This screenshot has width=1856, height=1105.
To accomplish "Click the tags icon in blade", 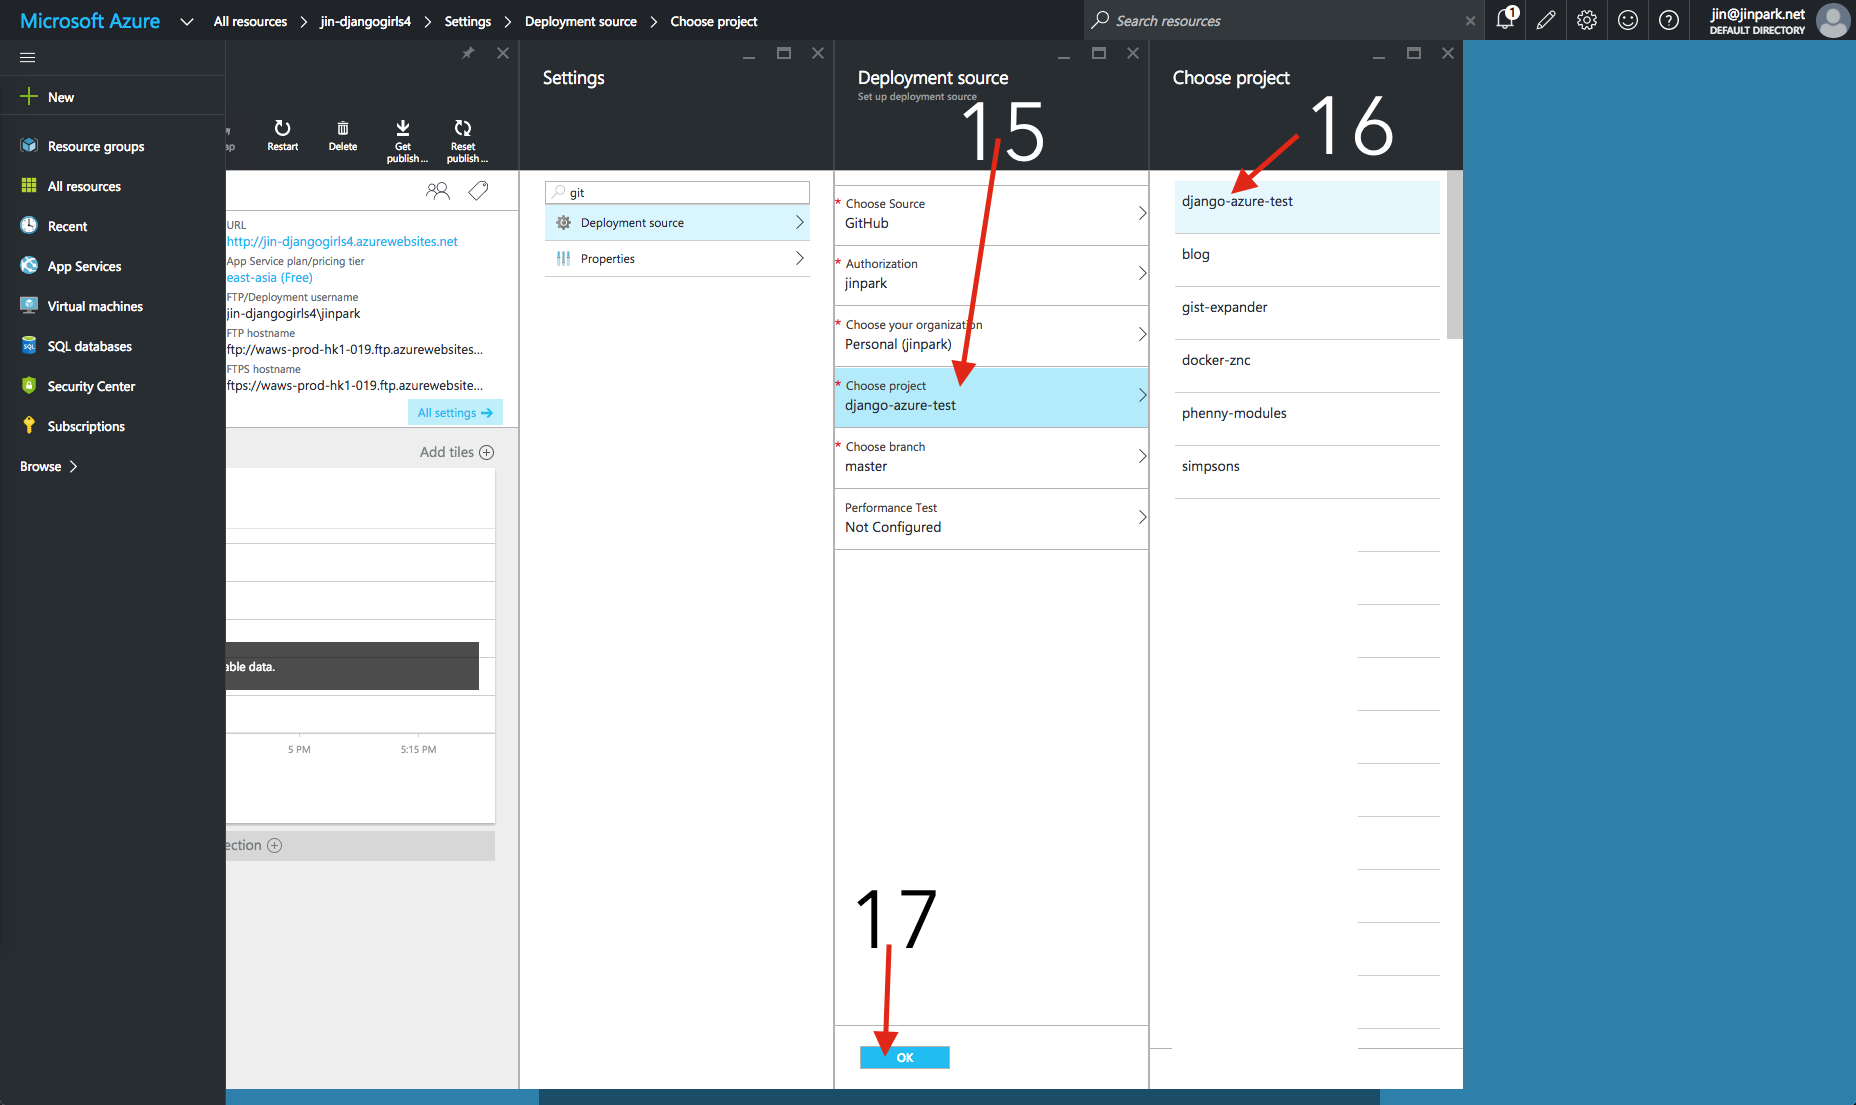I will 479,191.
